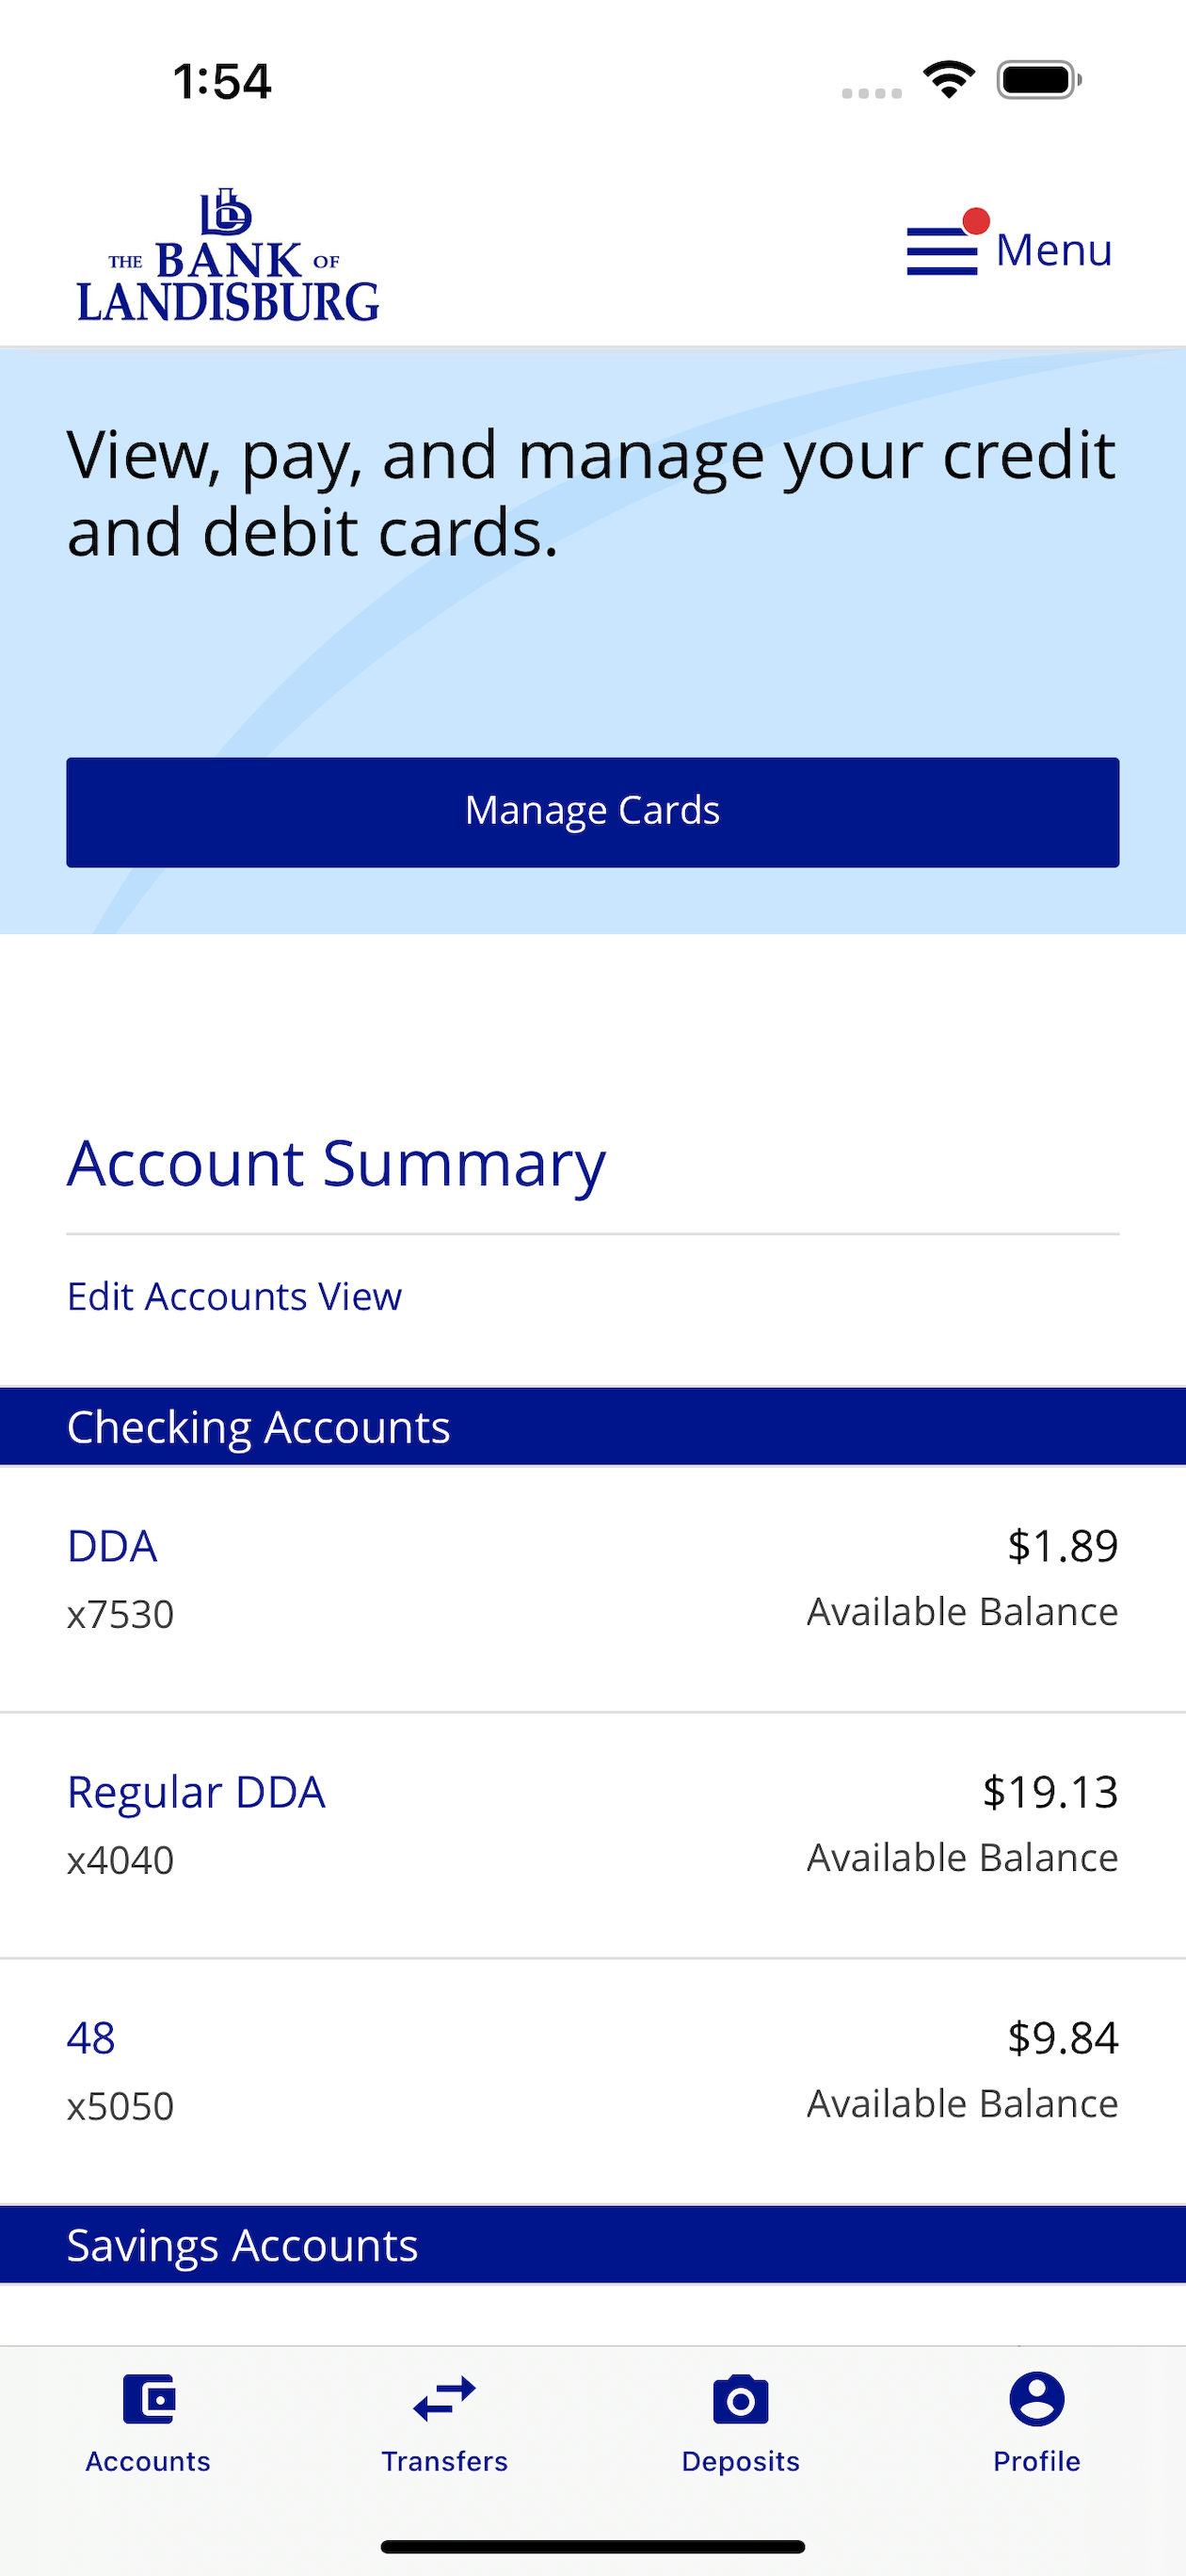Open the Edit Accounts View link
The image size is (1186, 2576).
[x=234, y=1296]
